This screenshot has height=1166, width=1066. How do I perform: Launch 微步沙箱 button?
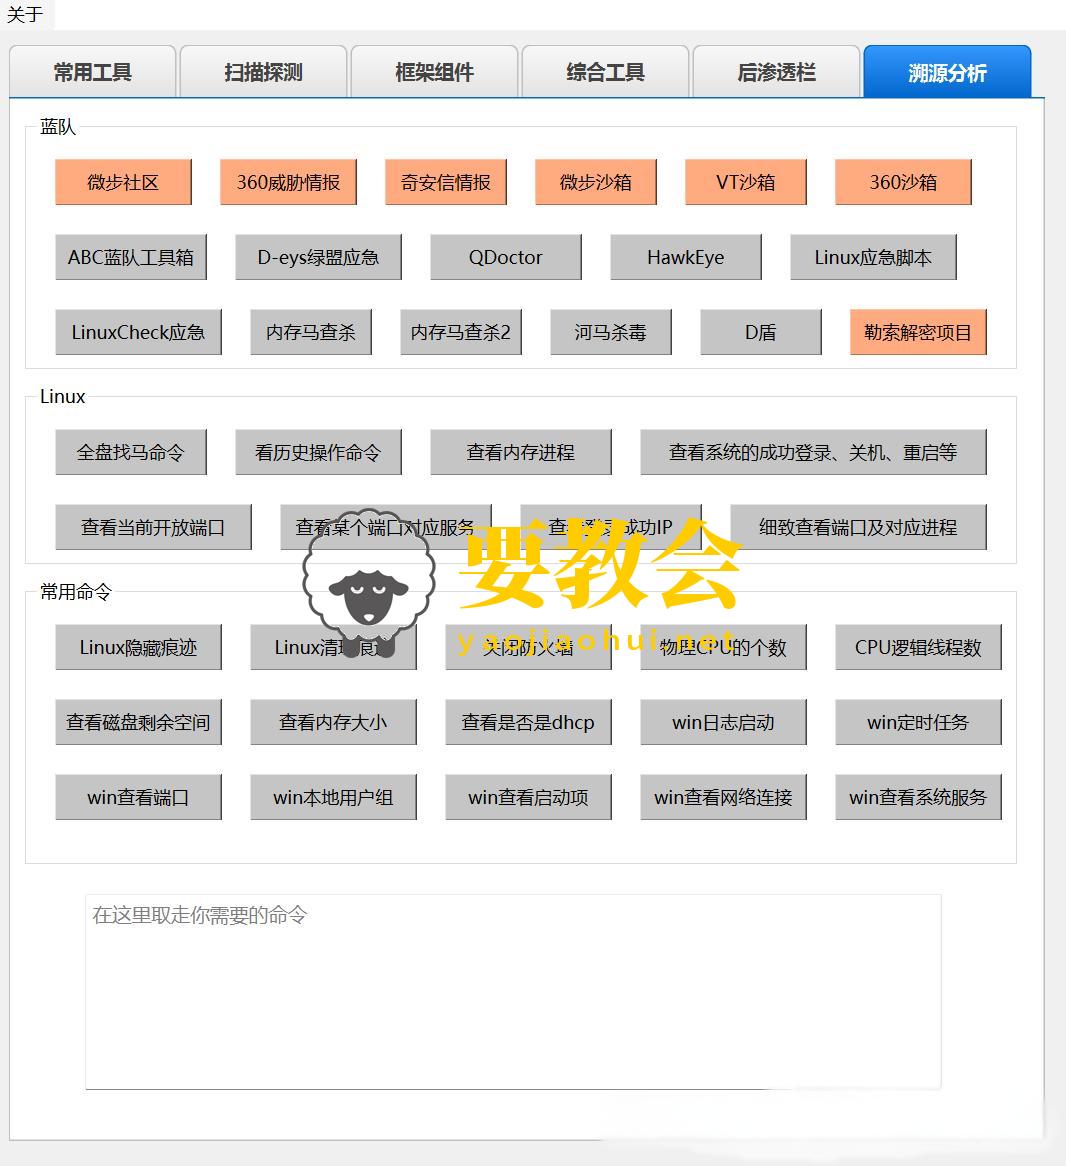click(596, 182)
